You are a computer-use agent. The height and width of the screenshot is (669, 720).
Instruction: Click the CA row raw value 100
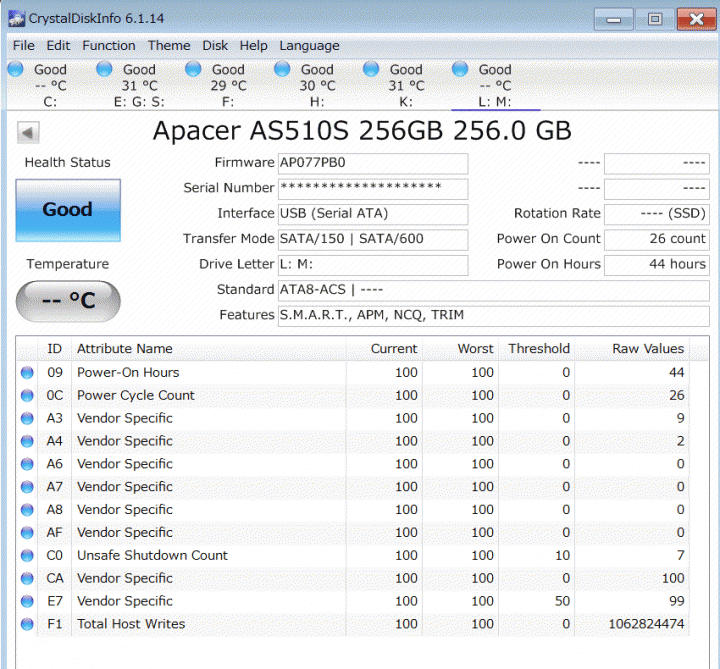point(673,578)
